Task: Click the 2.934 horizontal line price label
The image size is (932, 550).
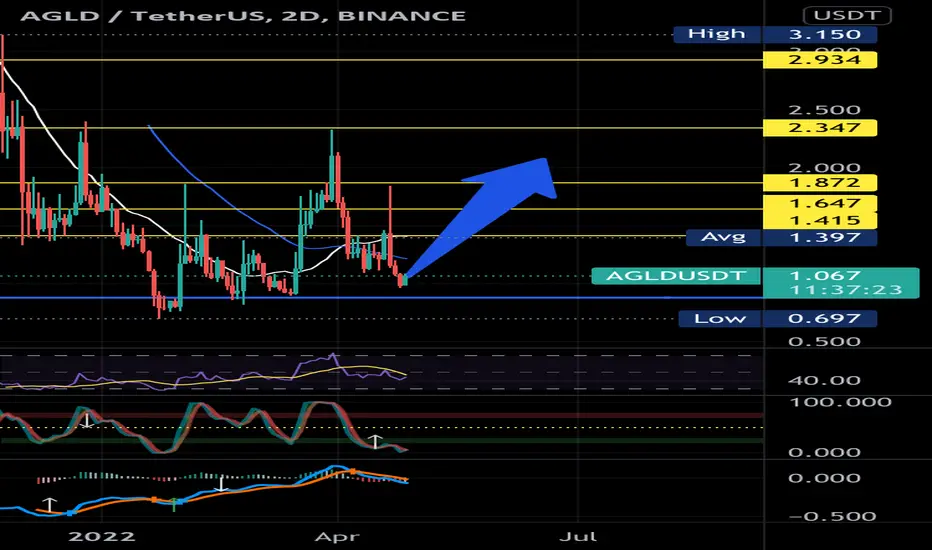Action: [820, 59]
